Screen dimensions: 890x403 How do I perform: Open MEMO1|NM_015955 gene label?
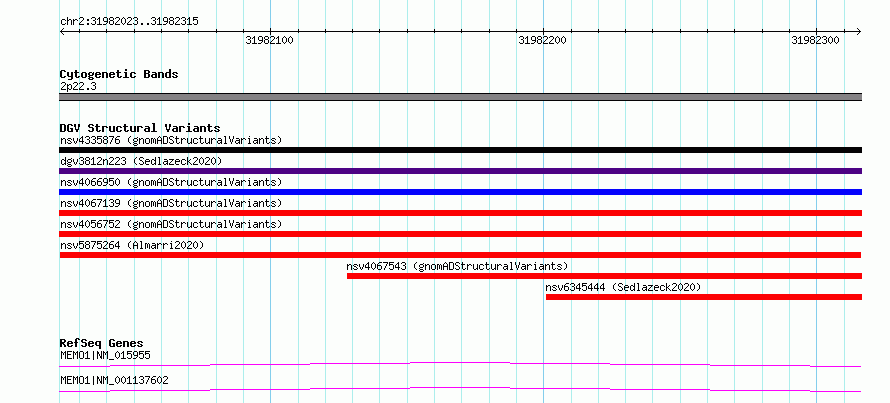(x=105, y=356)
